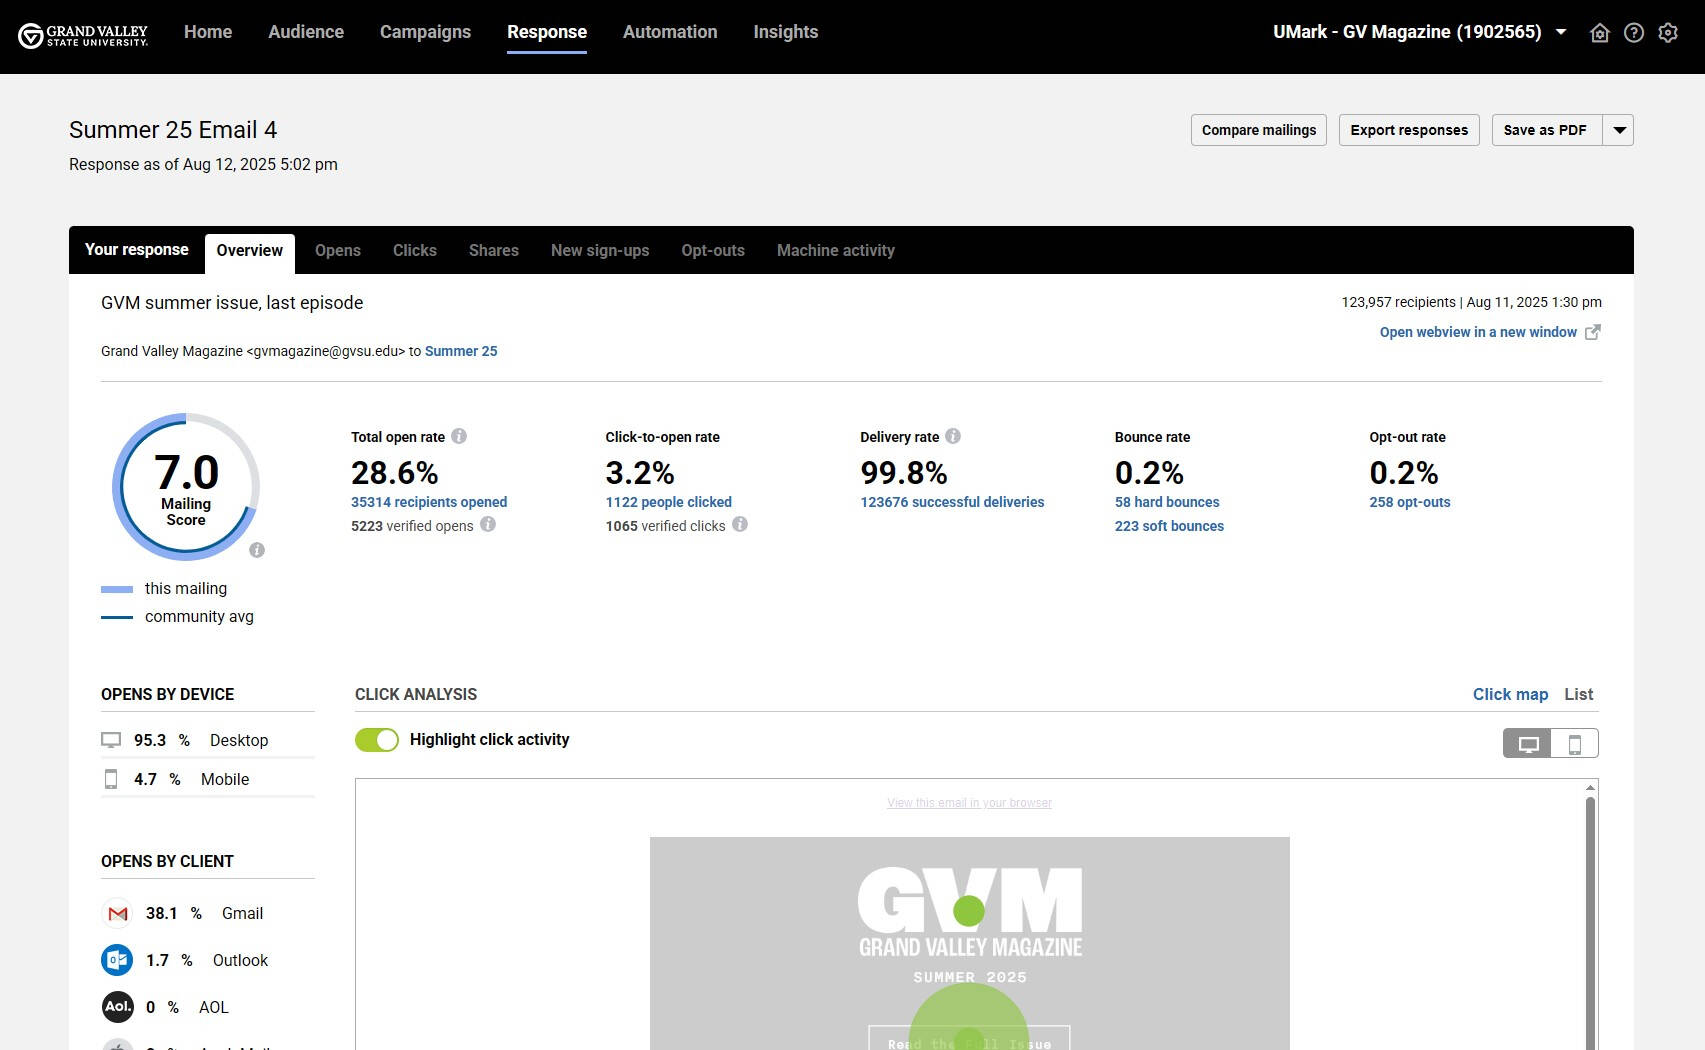Open the settings gear icon
1705x1050 pixels.
click(x=1667, y=33)
